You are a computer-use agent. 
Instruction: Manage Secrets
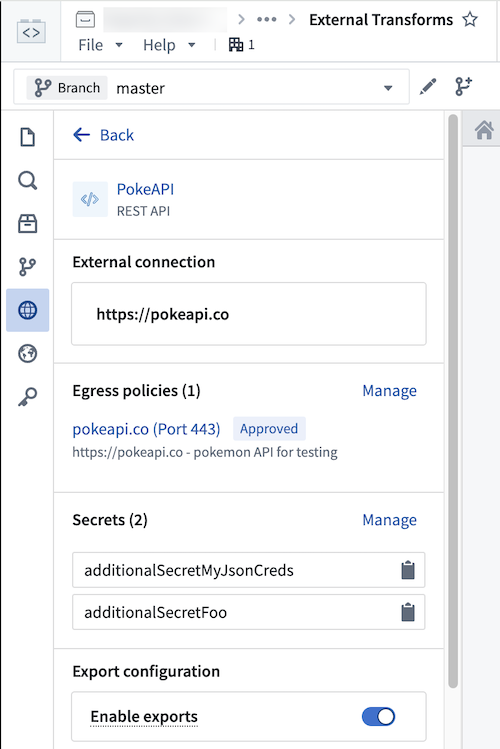pos(389,520)
